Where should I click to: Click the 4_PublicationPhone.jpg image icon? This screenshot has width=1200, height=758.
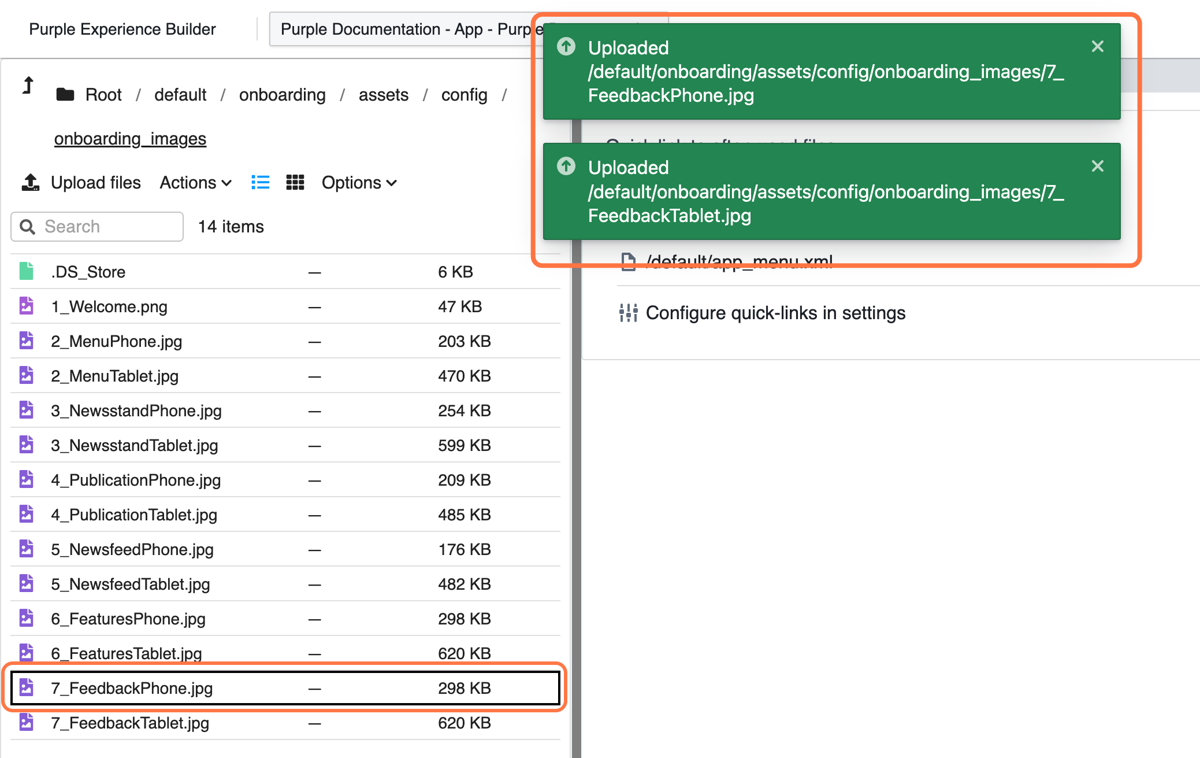pos(27,480)
